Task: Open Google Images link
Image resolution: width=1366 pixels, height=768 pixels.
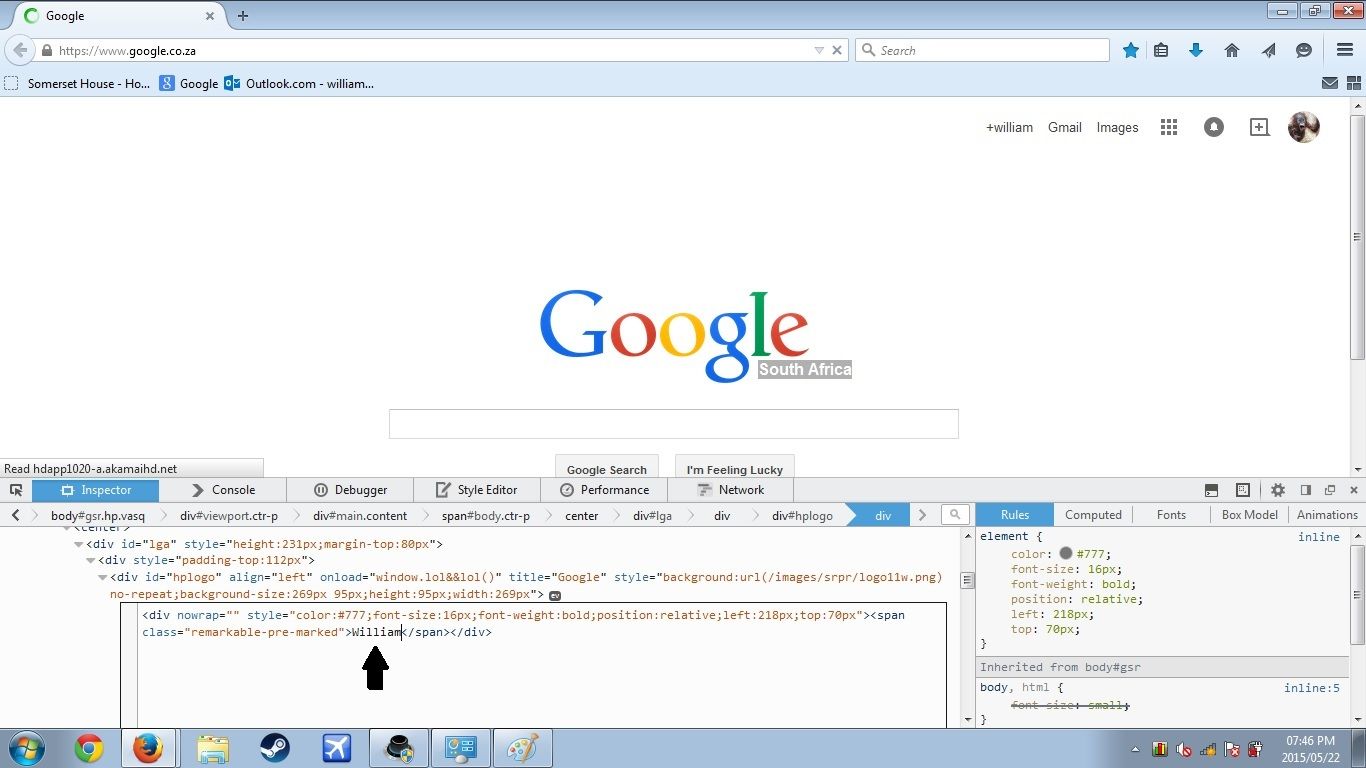Action: (x=1117, y=127)
